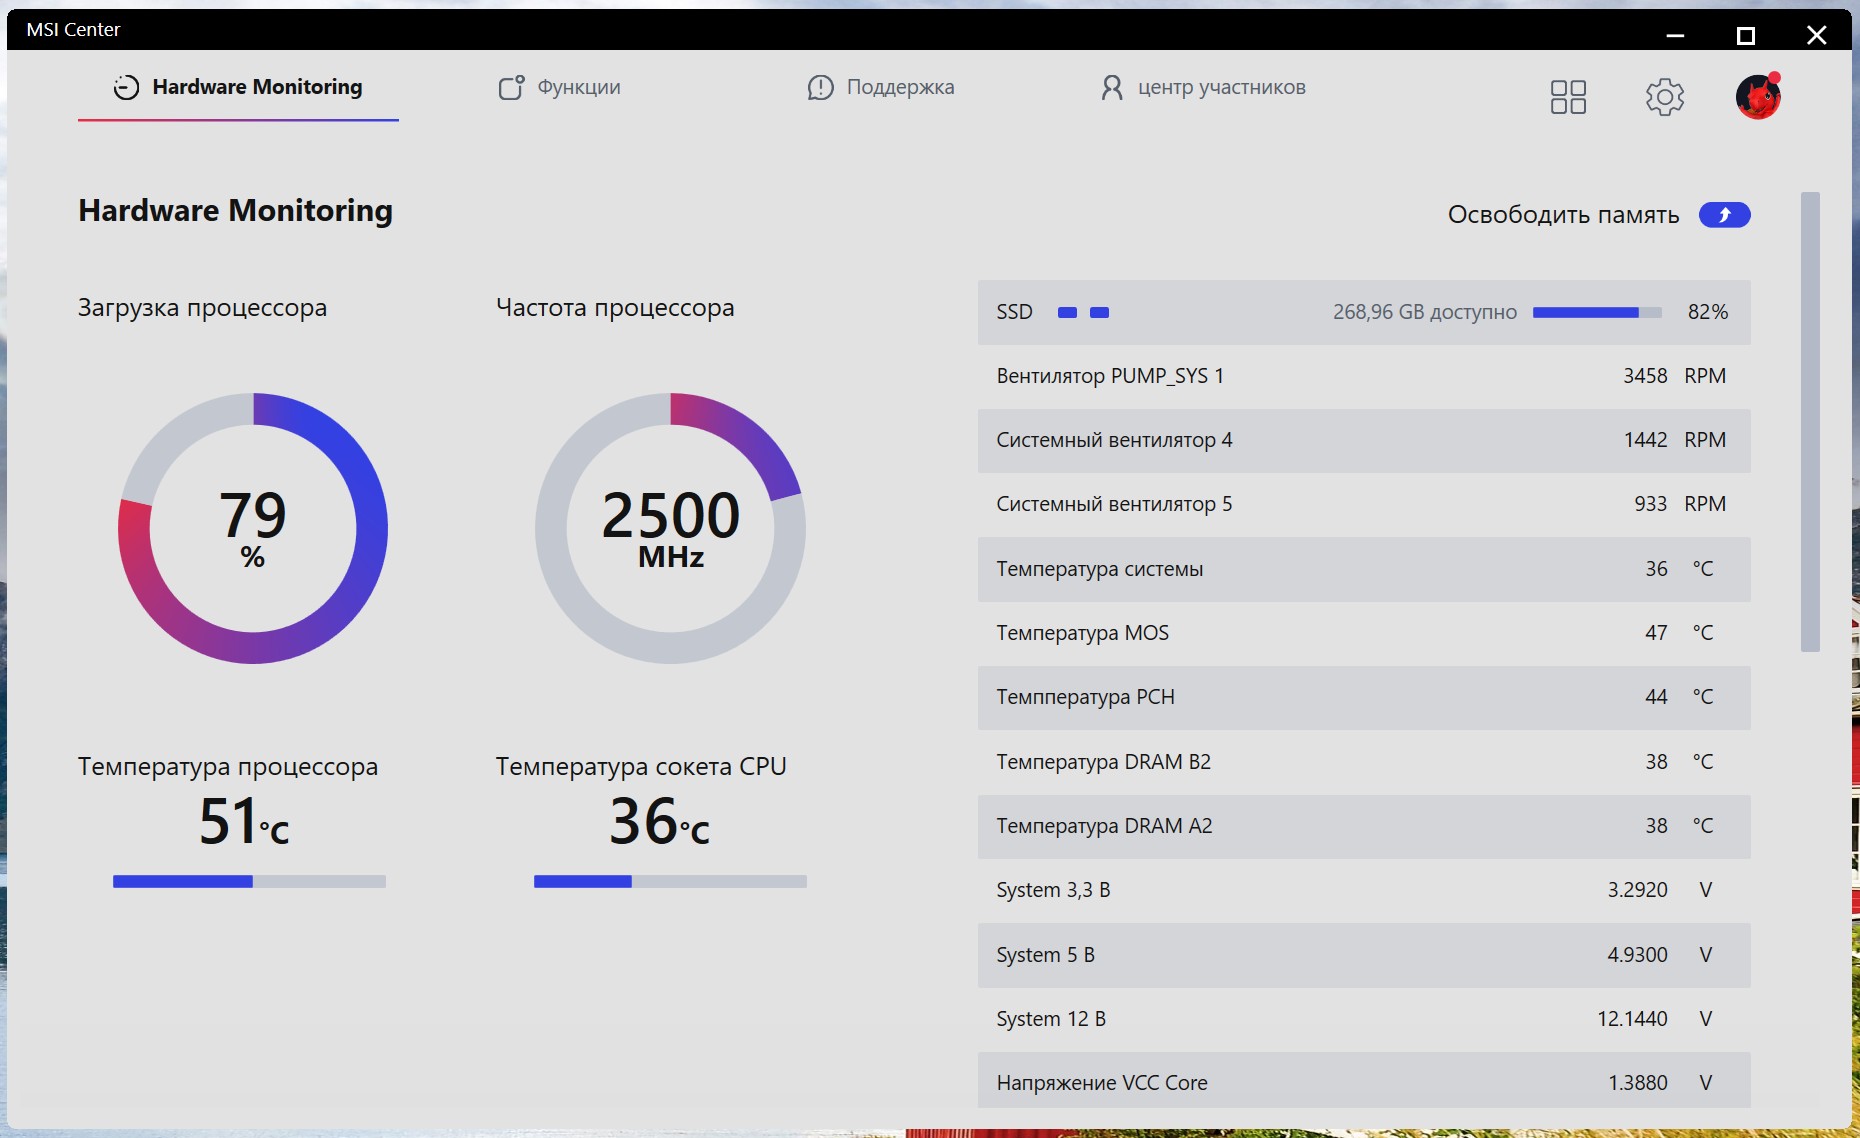The image size is (1860, 1138).
Task: Click the SSD usage progress bar
Action: click(1597, 313)
